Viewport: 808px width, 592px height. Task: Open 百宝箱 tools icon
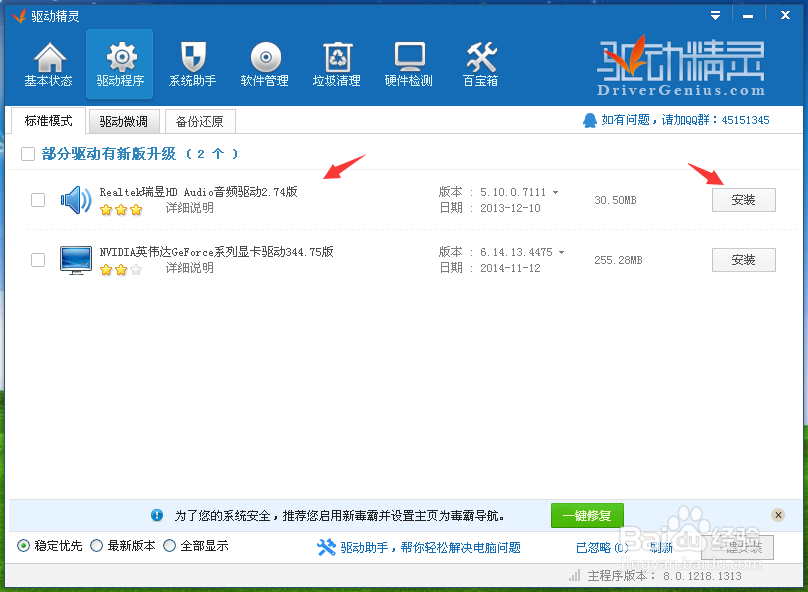[x=481, y=57]
